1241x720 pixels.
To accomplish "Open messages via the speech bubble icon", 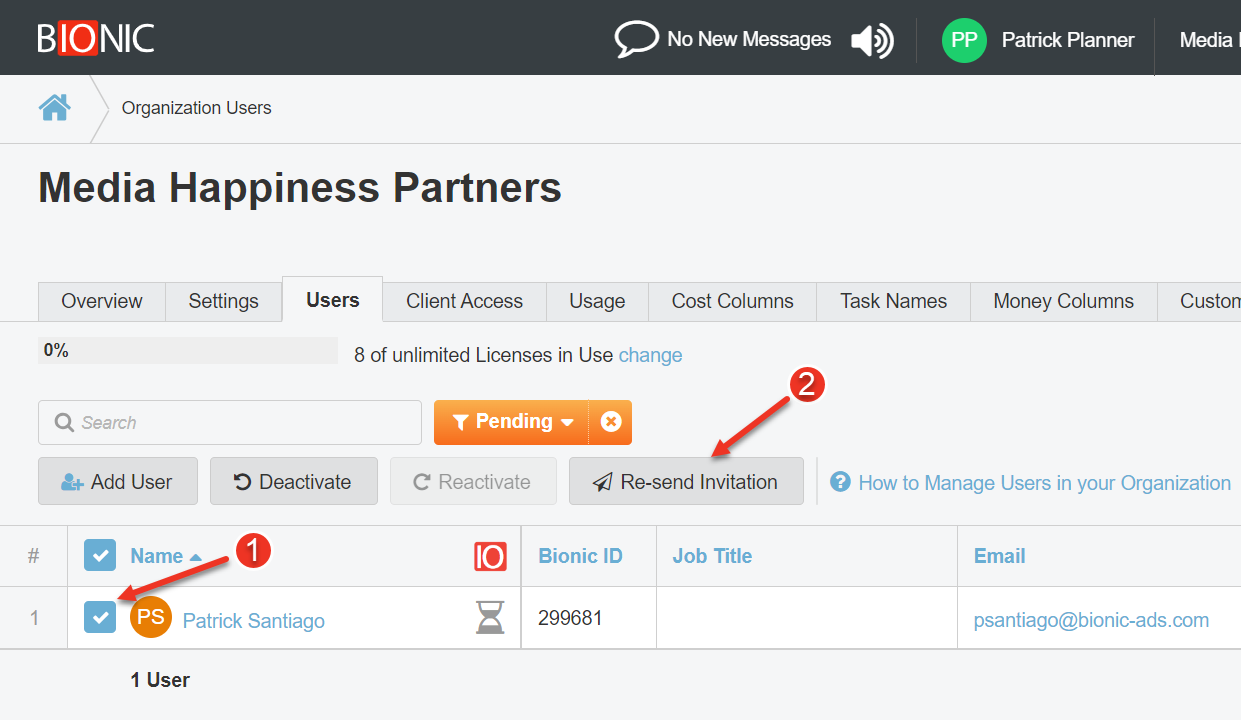I will (637, 39).
